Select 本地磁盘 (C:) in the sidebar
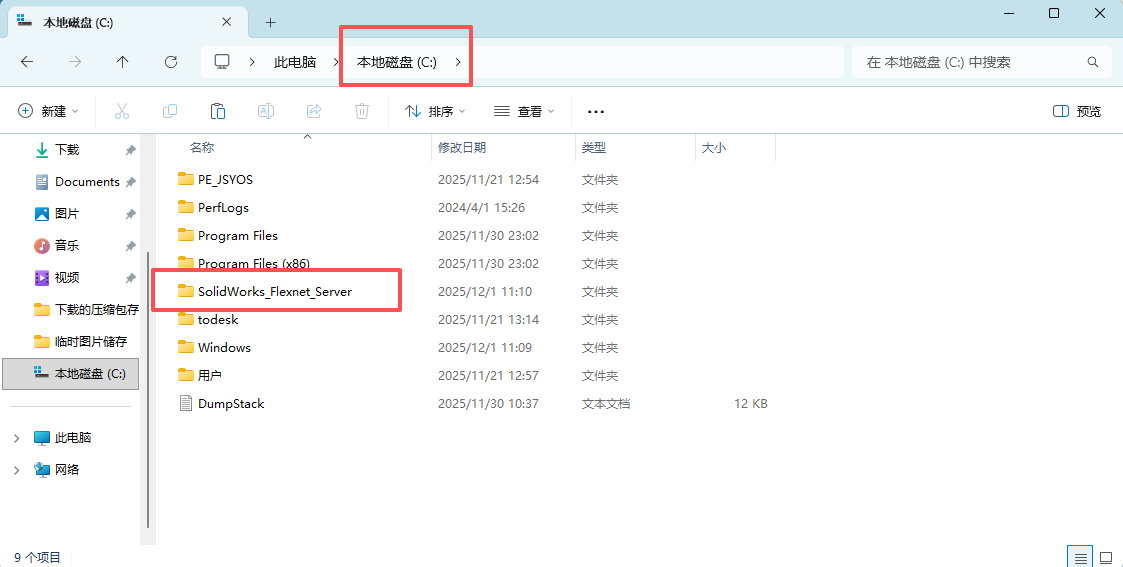 click(70, 374)
